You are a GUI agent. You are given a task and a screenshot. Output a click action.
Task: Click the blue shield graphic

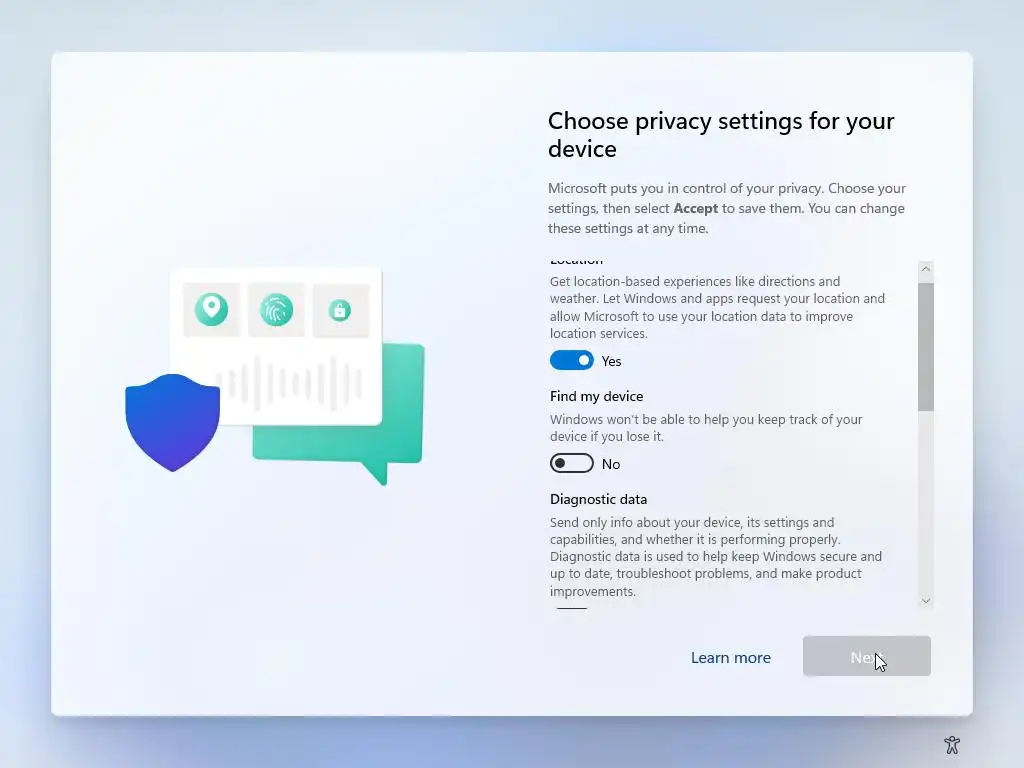[x=172, y=423]
